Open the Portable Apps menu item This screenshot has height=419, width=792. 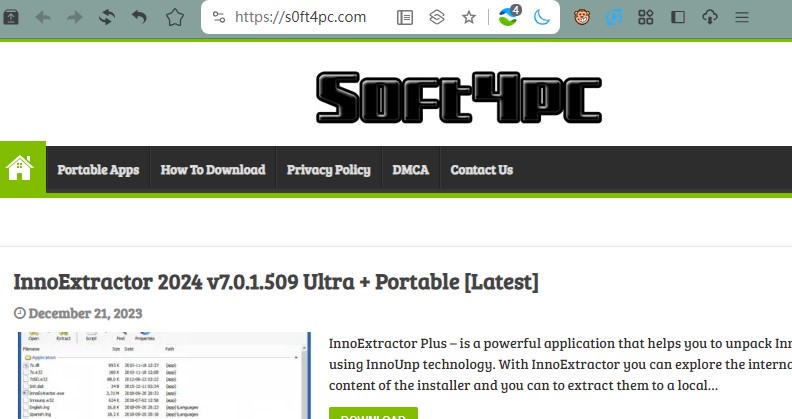[x=98, y=170]
